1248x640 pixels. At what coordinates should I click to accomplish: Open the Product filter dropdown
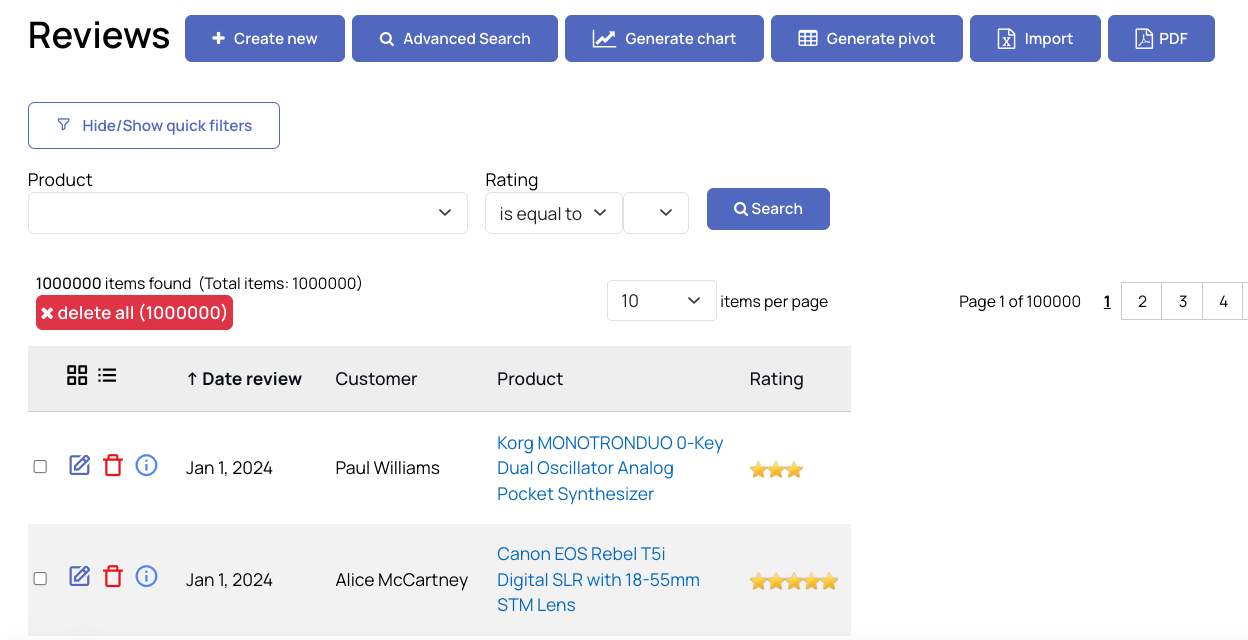247,213
